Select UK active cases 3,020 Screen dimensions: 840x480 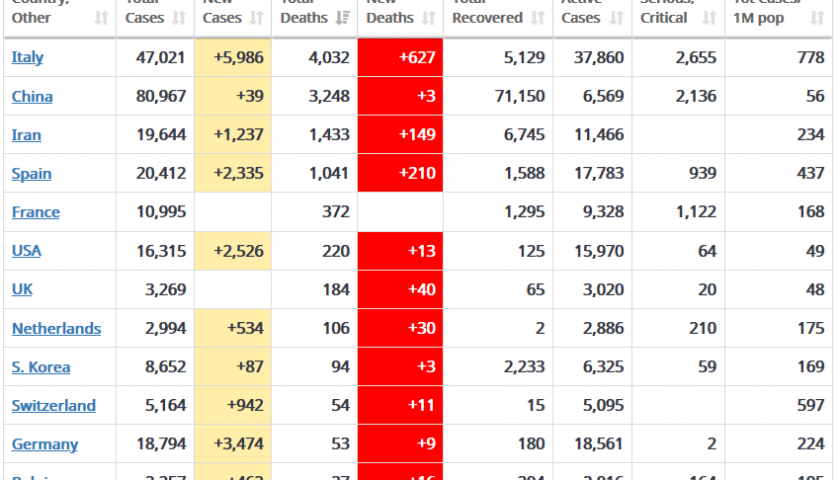603,289
